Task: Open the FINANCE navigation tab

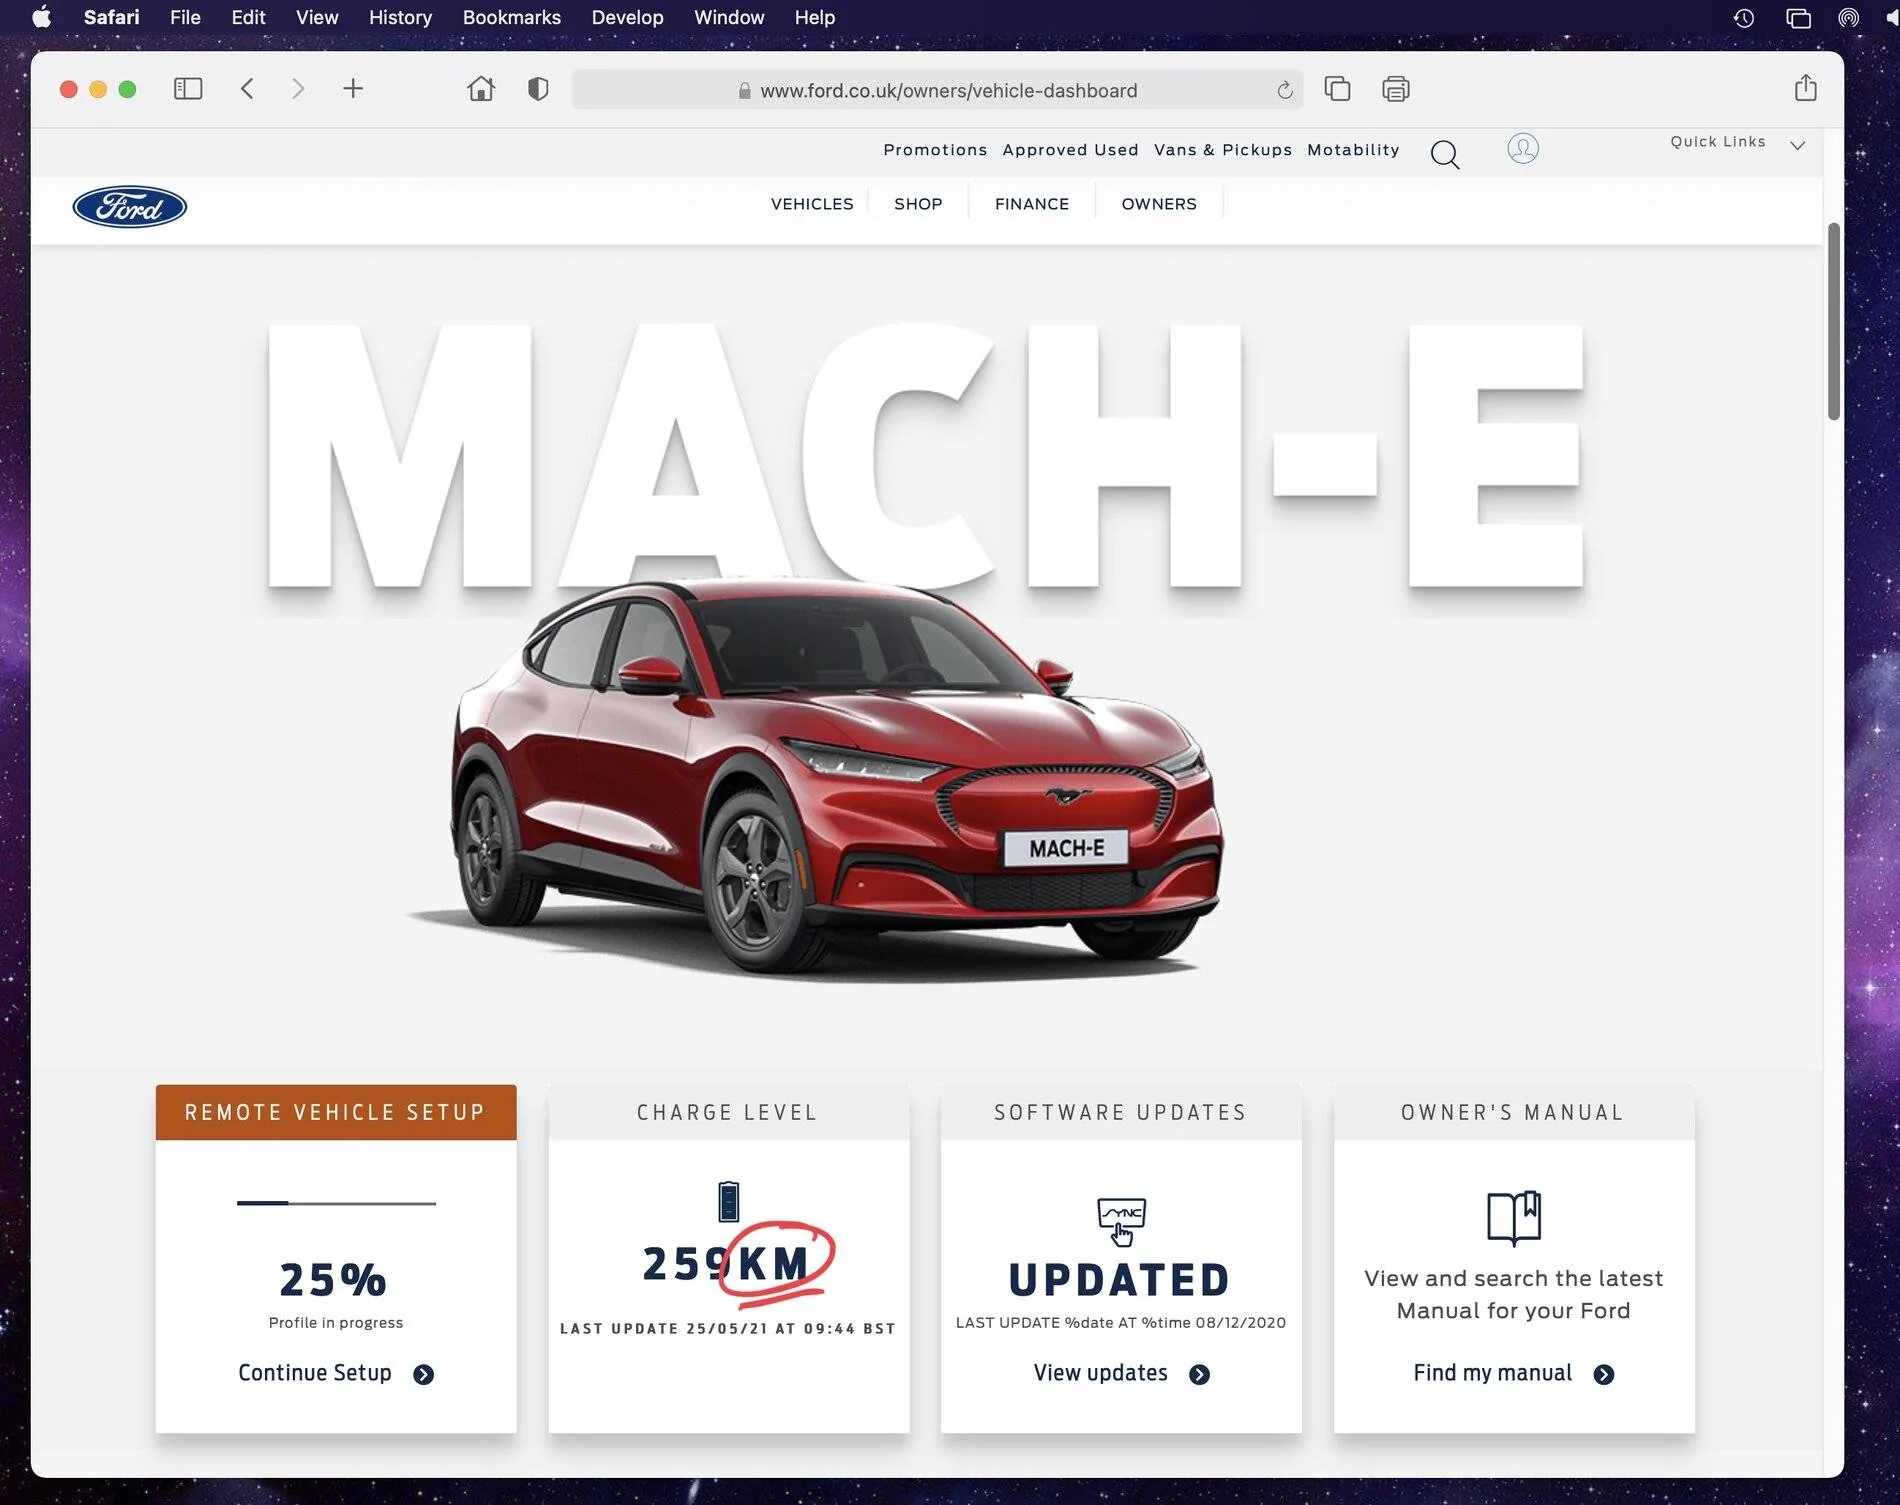Action: 1032,204
